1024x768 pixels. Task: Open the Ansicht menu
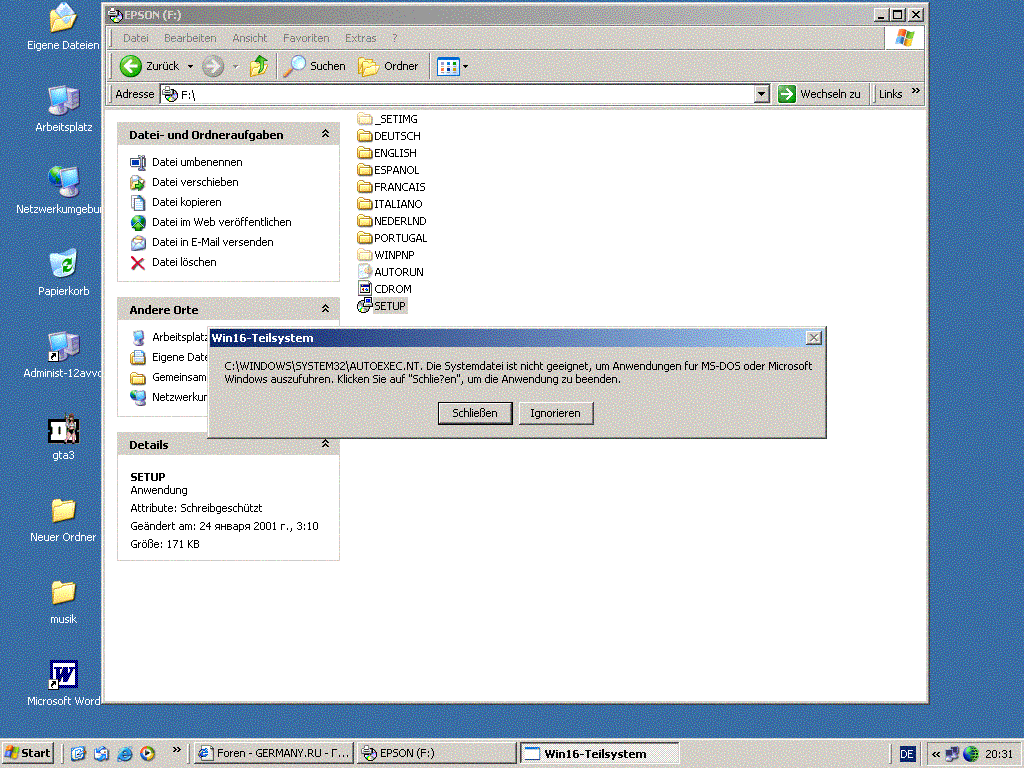pos(250,38)
